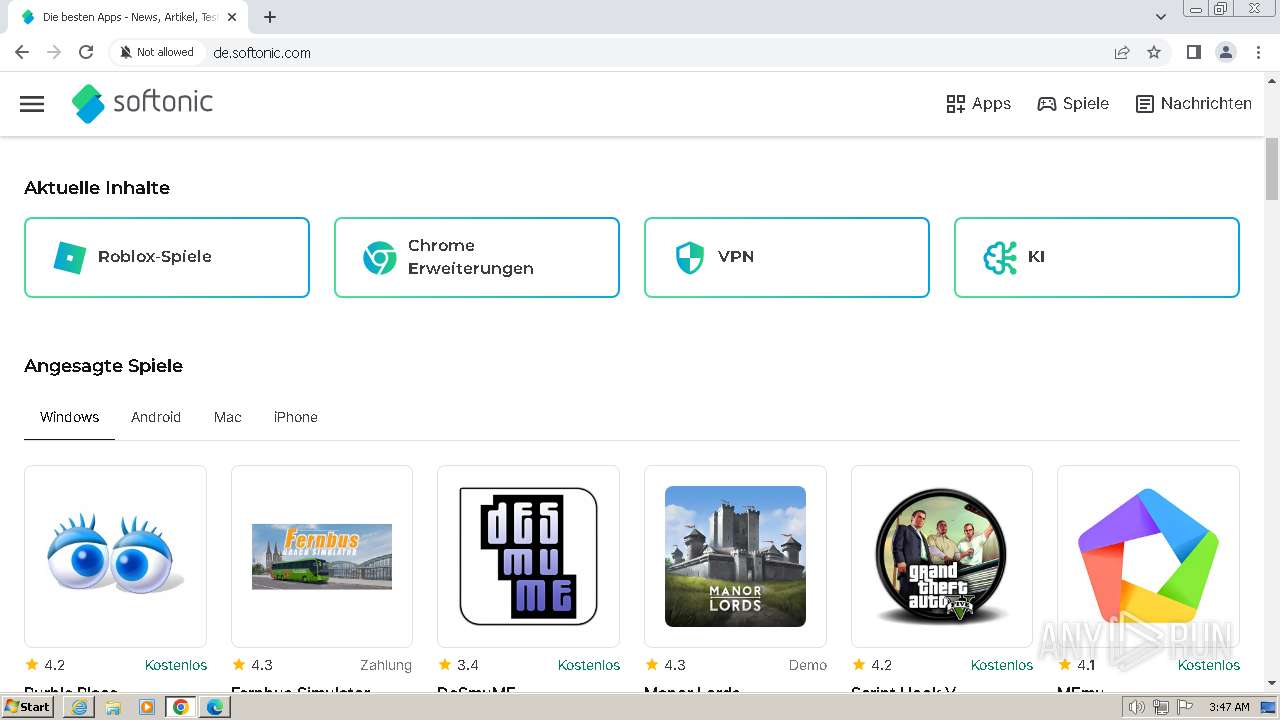The width and height of the screenshot is (1280, 720).
Task: Open the DeSmuME thumbnail
Action: pyautogui.click(x=528, y=556)
